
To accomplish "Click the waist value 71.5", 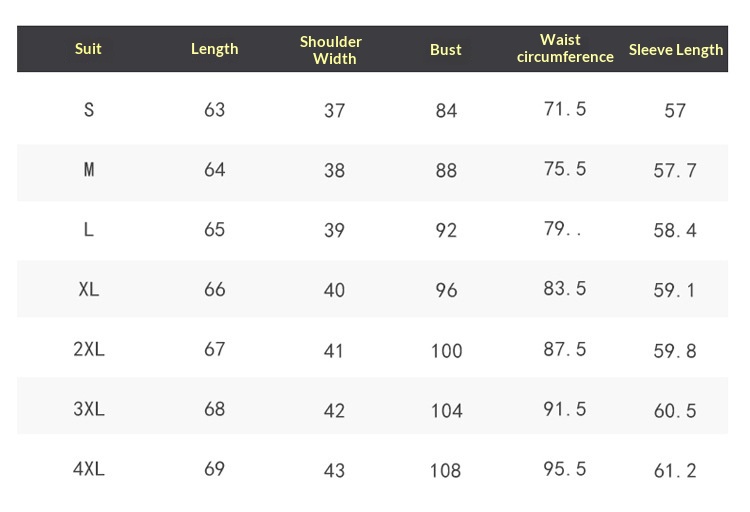I will click(565, 109).
